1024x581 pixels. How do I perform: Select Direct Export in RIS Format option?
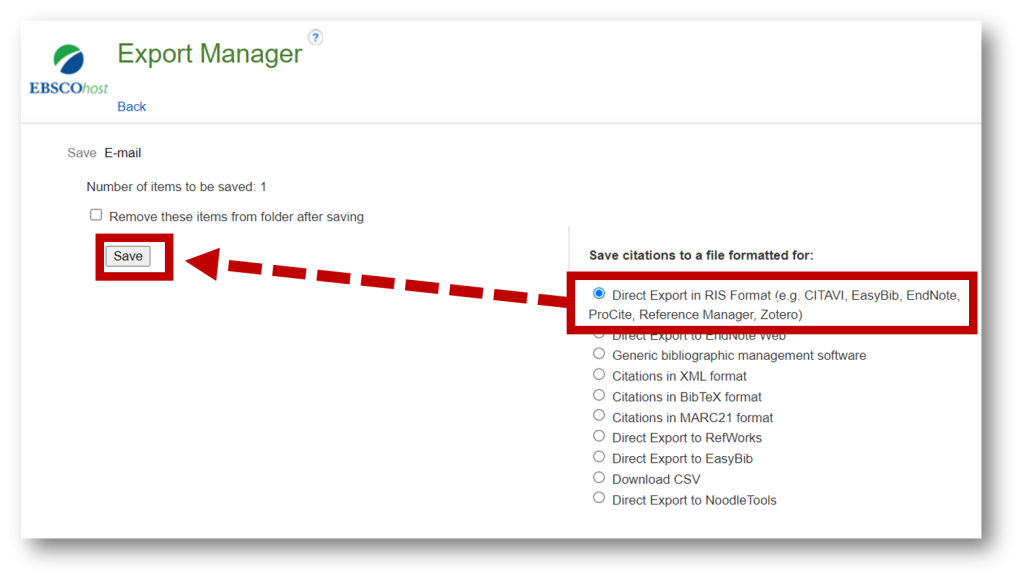click(599, 294)
